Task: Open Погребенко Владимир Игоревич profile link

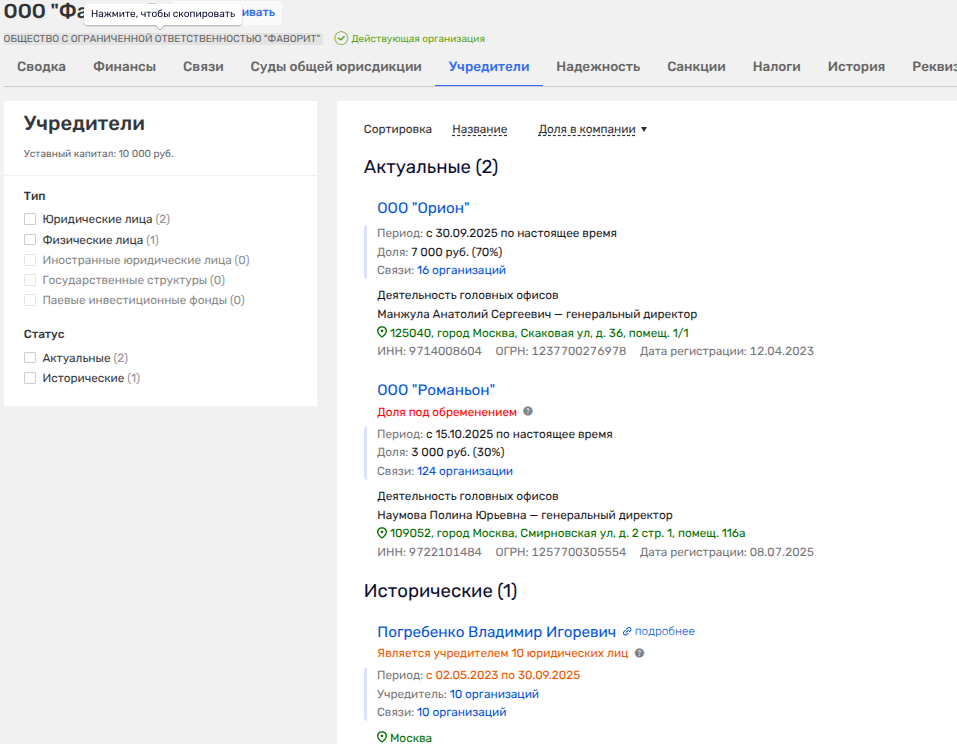Action: click(496, 632)
